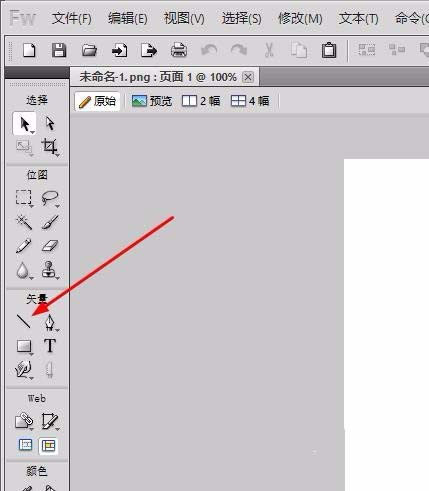
Task: Select the Eraser tool
Action: tap(50, 246)
